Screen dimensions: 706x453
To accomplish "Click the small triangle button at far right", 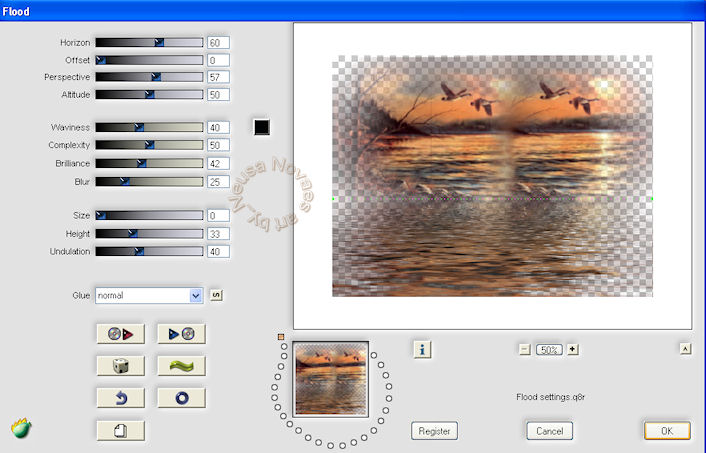I will (685, 349).
